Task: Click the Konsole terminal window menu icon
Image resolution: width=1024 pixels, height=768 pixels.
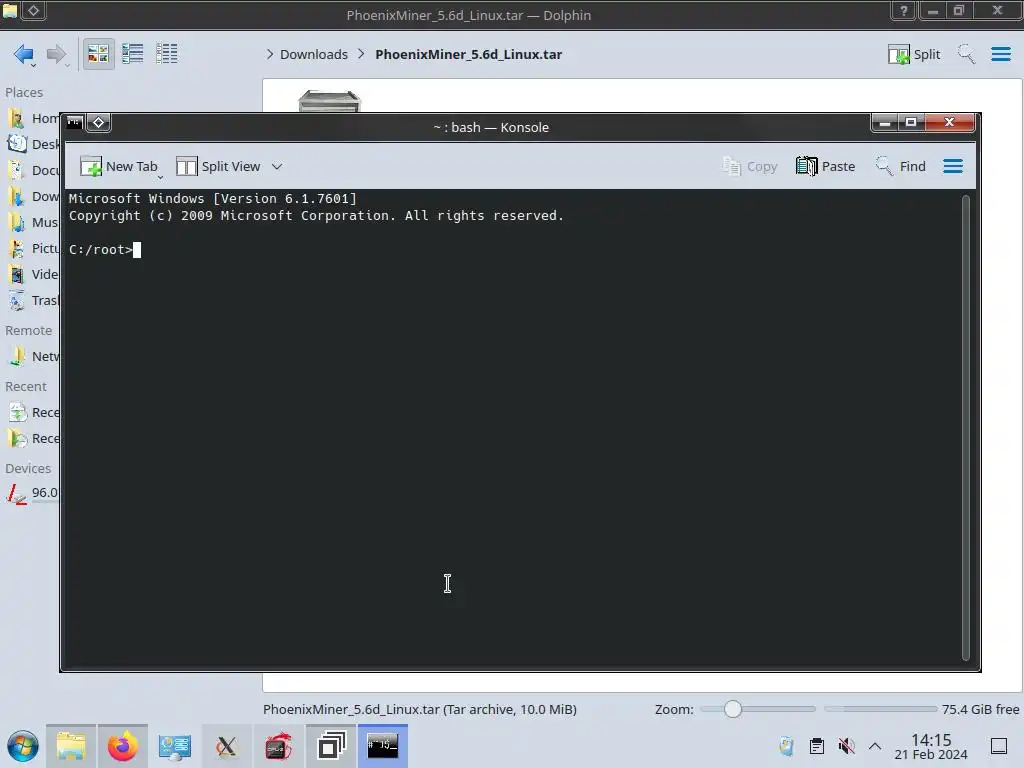Action: point(74,122)
